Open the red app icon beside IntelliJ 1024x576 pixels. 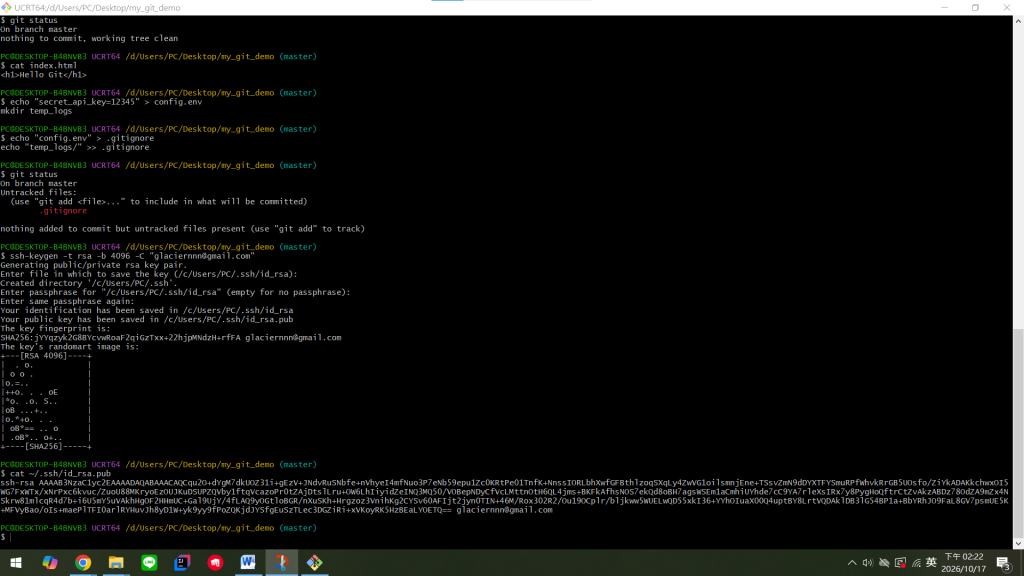click(216, 562)
